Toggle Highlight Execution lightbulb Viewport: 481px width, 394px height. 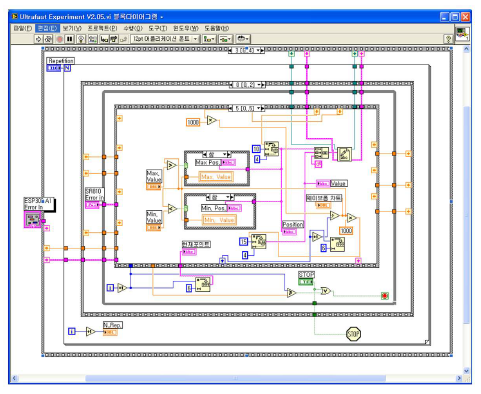pyautogui.click(x=81, y=39)
